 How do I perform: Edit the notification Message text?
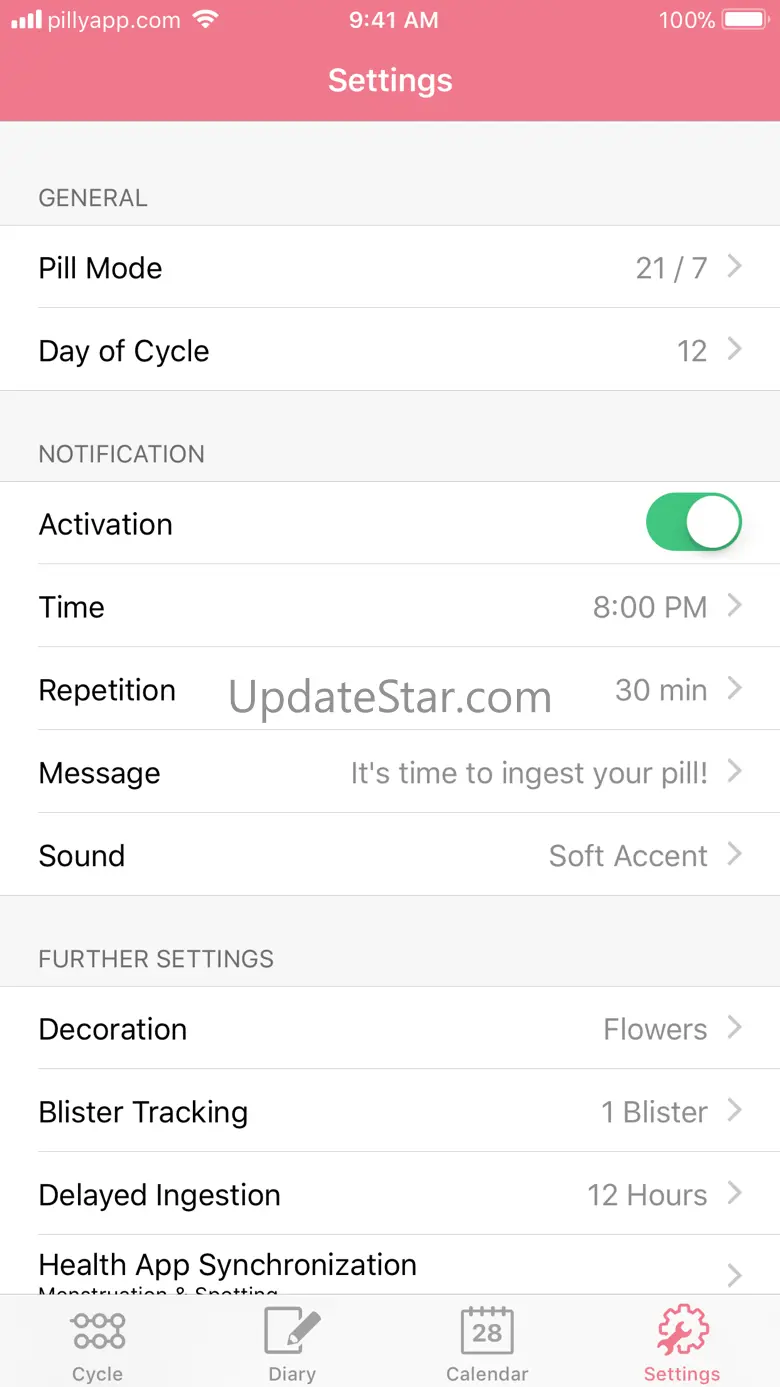pos(528,773)
